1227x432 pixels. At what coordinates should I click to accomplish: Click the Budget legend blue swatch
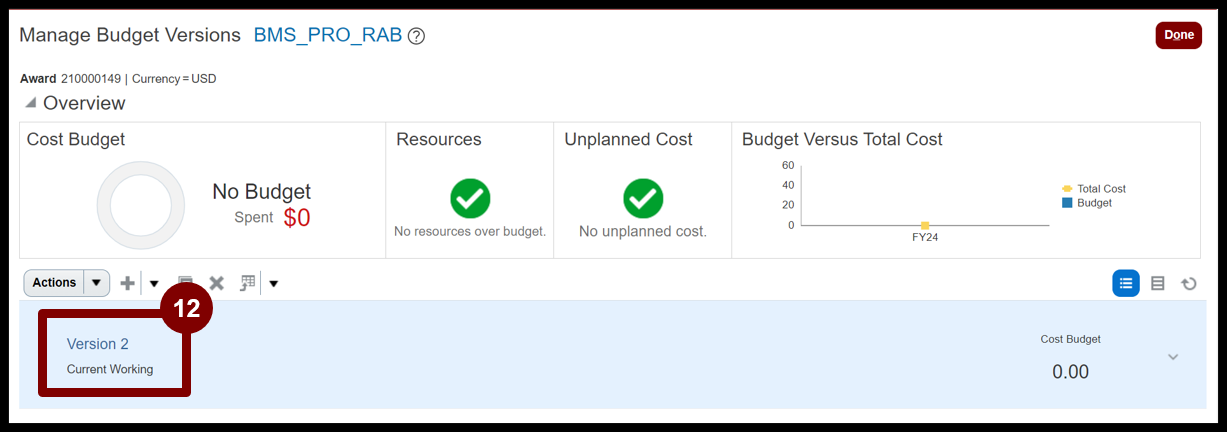[x=1067, y=203]
